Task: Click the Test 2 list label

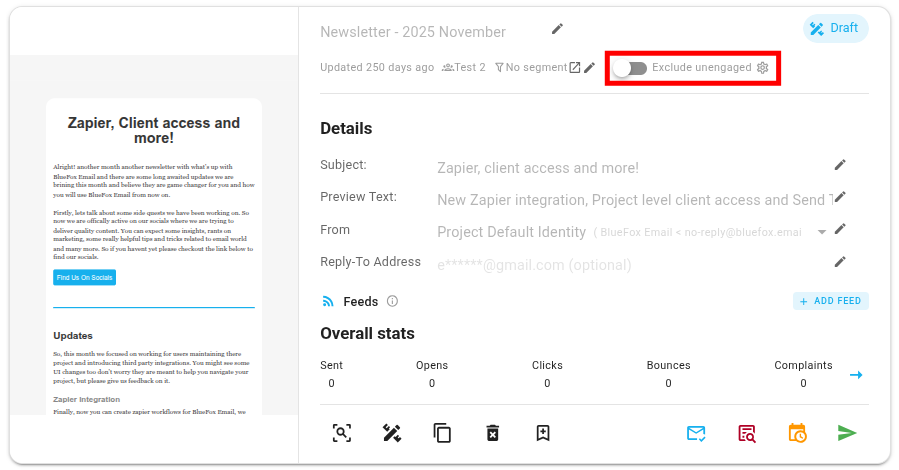Action: (464, 68)
